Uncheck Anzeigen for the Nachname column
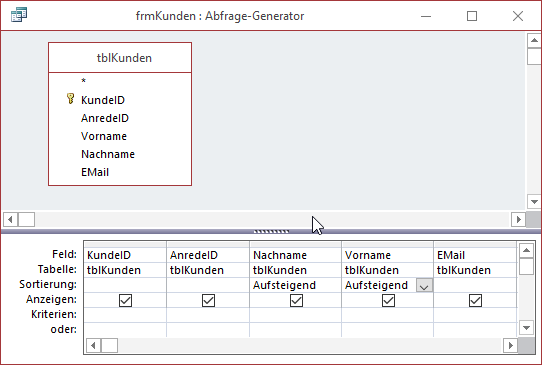542x365 pixels. click(x=296, y=300)
